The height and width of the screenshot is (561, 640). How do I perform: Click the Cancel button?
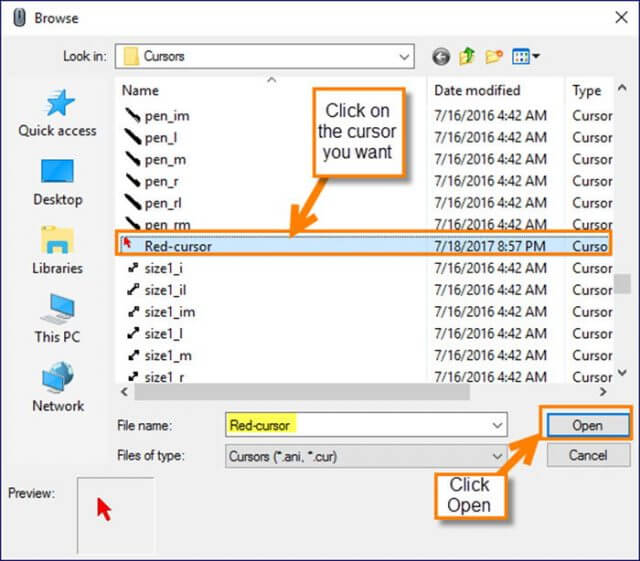point(588,455)
